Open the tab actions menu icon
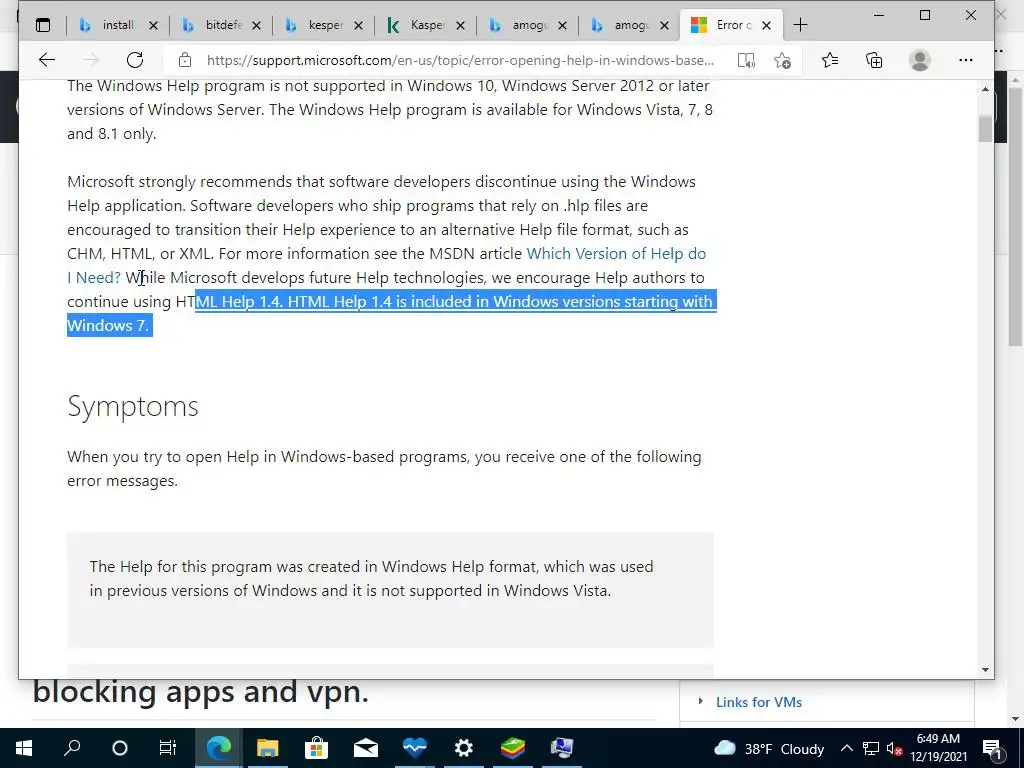This screenshot has width=1024, height=768. [43, 25]
